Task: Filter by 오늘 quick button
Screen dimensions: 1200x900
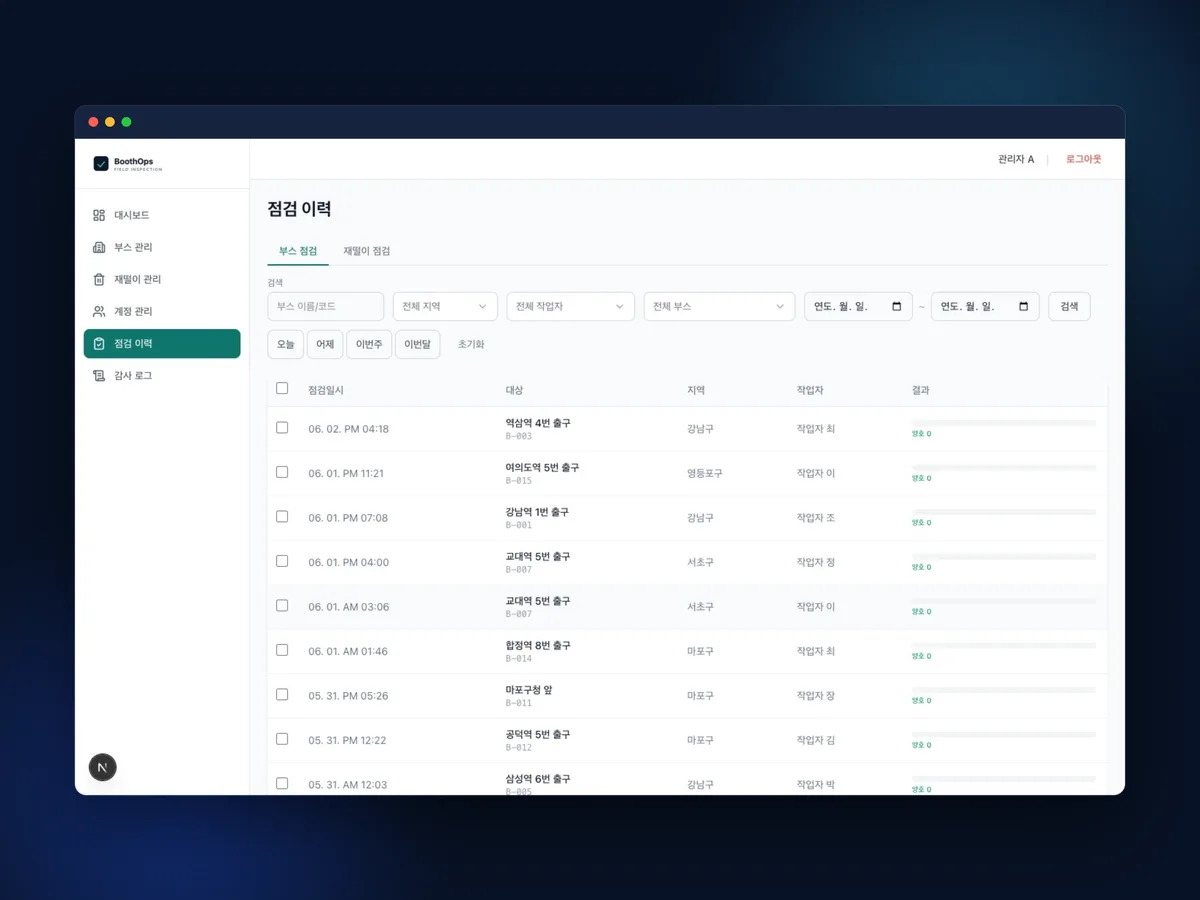Action: pyautogui.click(x=285, y=344)
